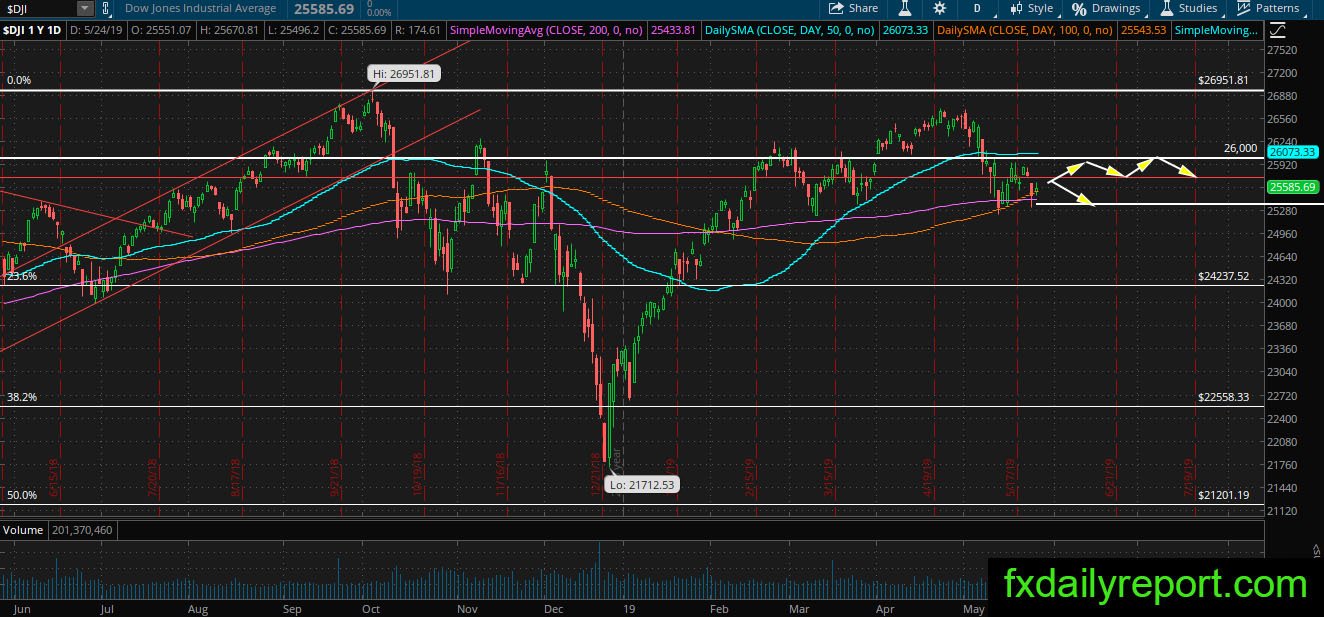Click the 0.0% Fibonacci level label
The height and width of the screenshot is (617, 1324).
(20, 80)
